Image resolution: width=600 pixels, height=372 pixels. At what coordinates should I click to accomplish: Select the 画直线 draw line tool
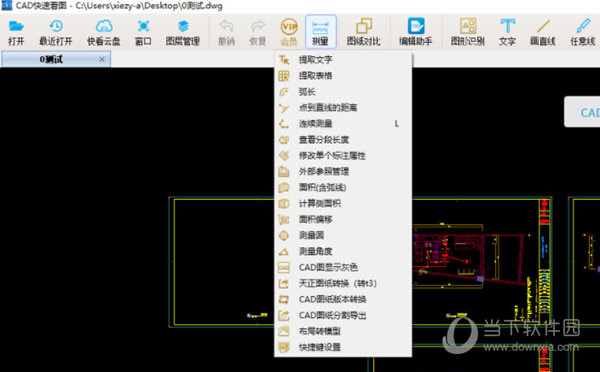(x=543, y=33)
